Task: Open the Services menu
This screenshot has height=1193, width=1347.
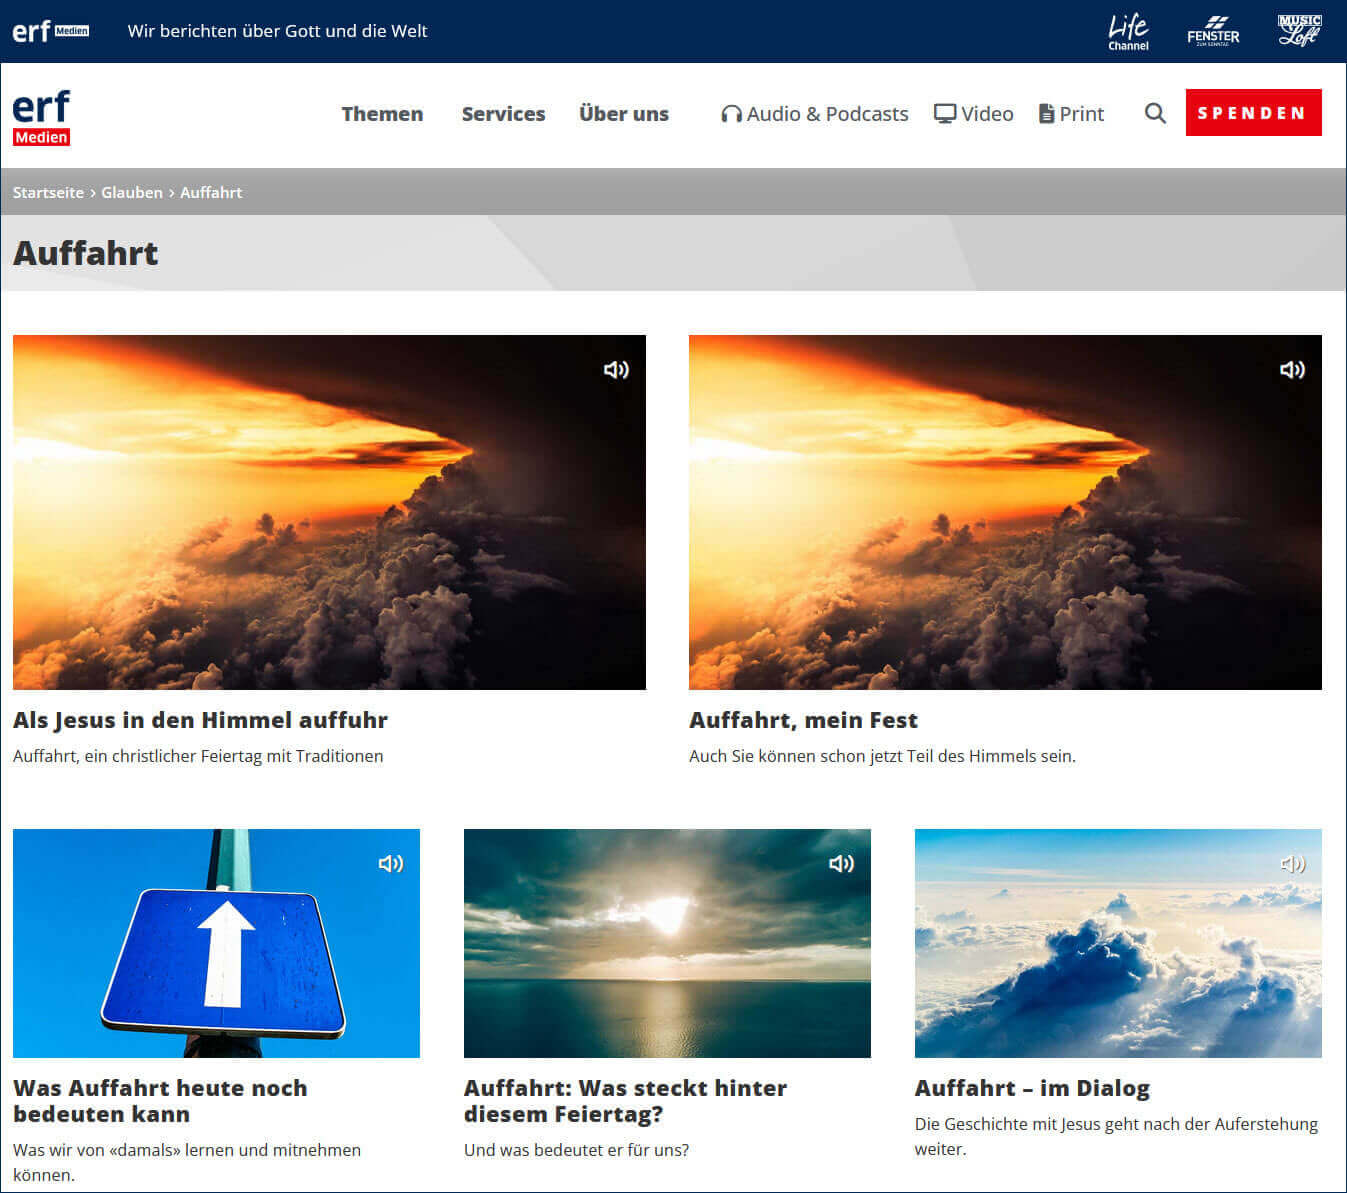Action: pyautogui.click(x=503, y=114)
